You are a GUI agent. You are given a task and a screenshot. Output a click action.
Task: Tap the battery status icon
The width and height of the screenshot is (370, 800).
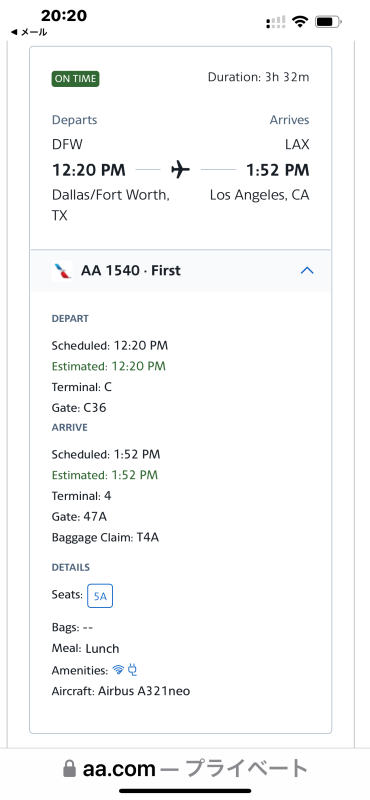(328, 22)
